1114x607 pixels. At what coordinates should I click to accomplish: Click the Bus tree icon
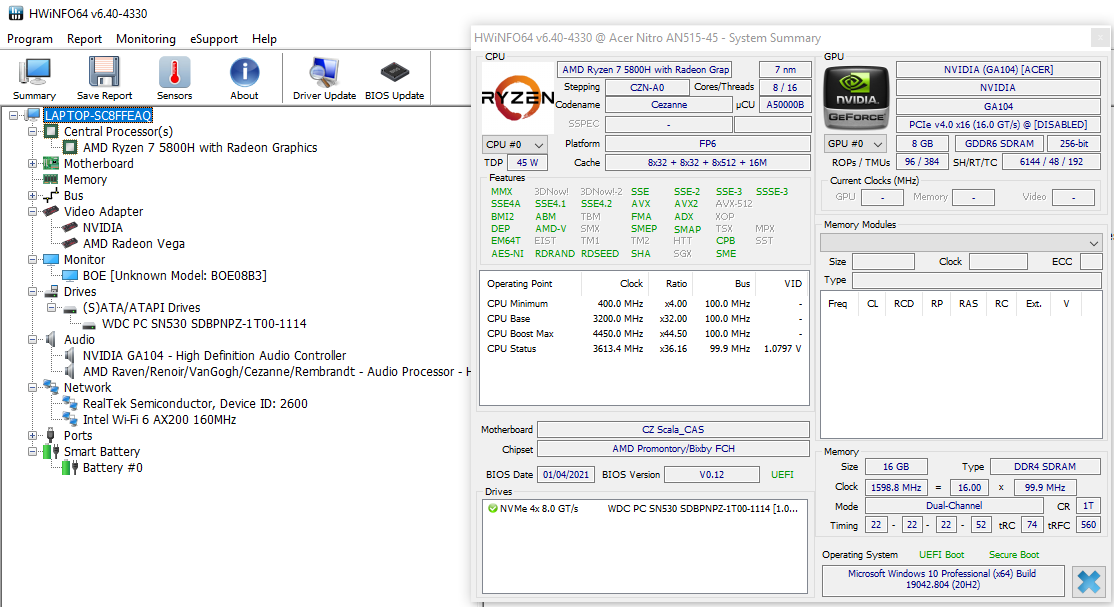pos(50,195)
